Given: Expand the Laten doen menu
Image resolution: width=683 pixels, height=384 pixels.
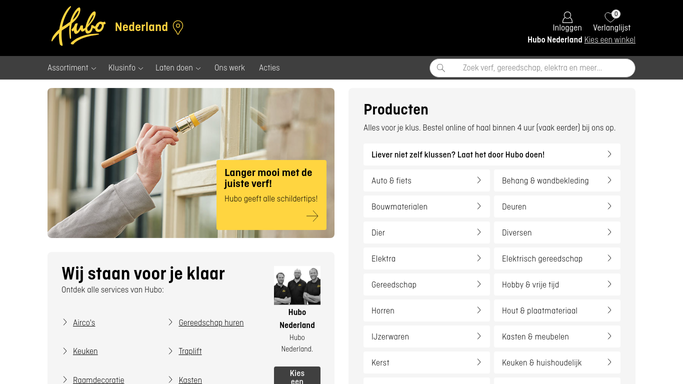Looking at the screenshot, I should point(178,68).
